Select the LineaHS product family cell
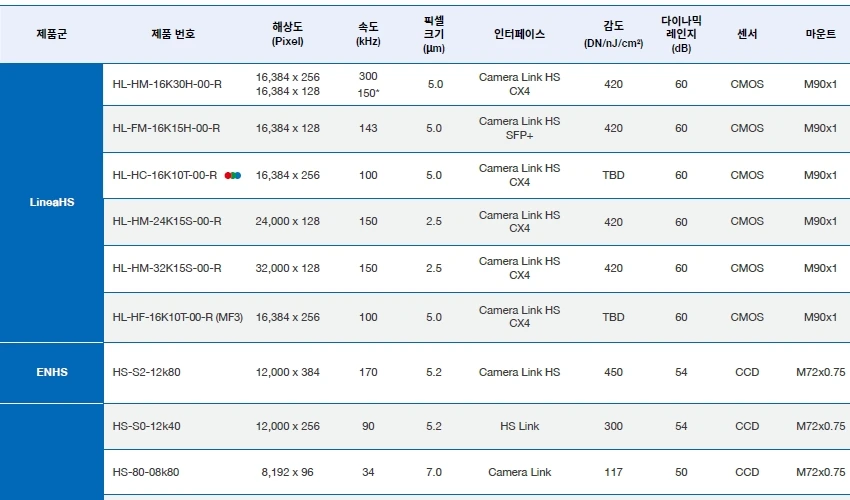The image size is (850, 500). (x=52, y=202)
